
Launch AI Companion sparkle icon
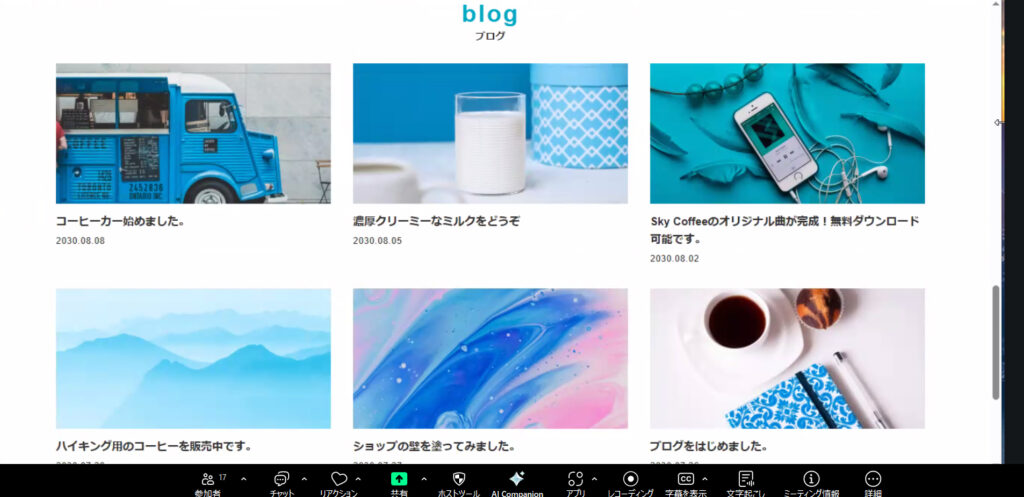point(517,479)
